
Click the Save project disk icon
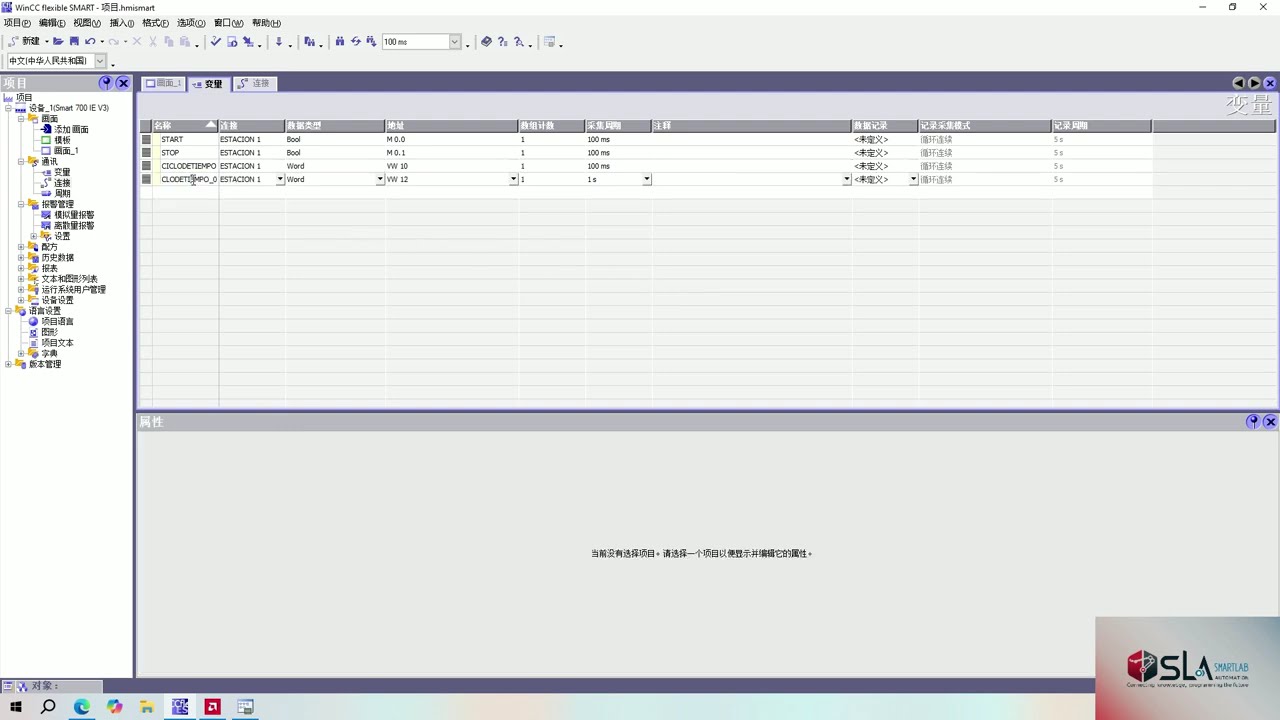click(73, 42)
